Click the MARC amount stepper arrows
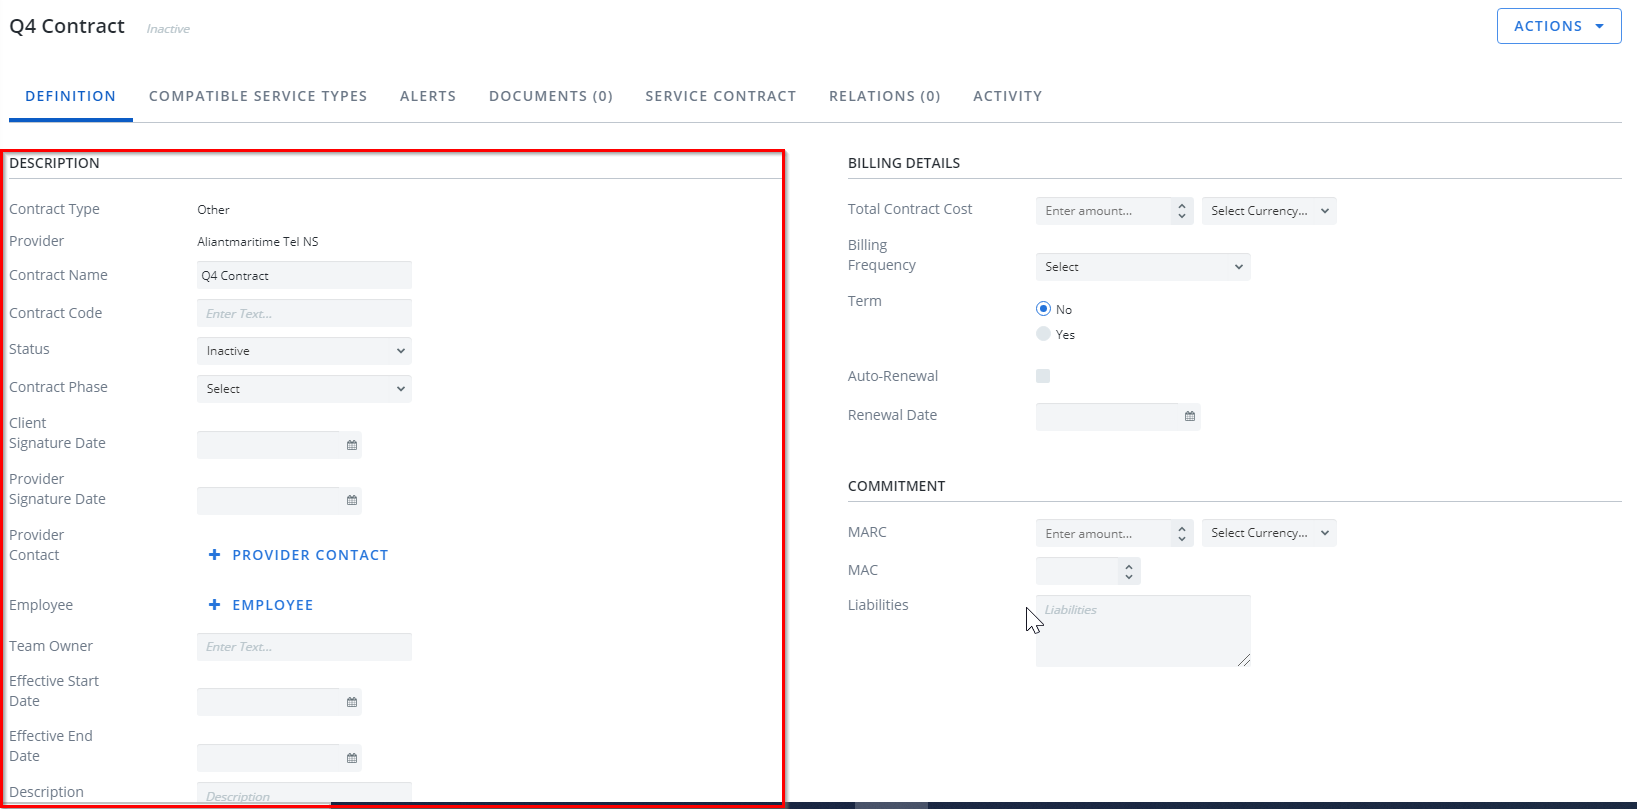This screenshot has height=809, width=1637. (x=1182, y=534)
